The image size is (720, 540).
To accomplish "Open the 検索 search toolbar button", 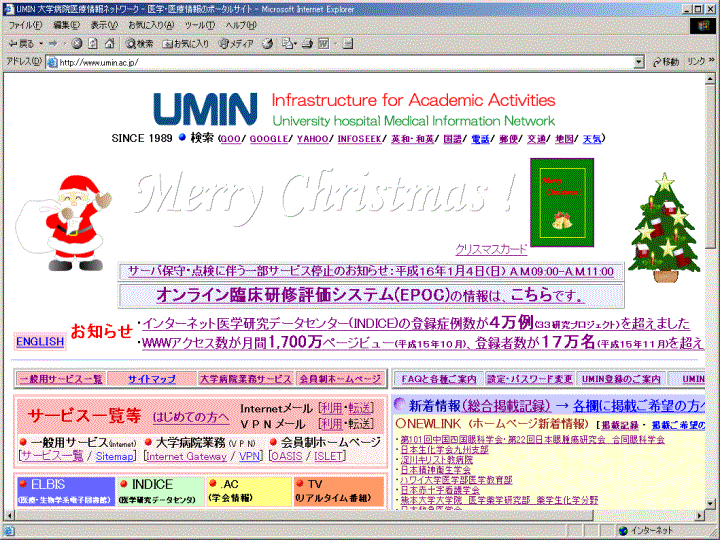I will pyautogui.click(x=139, y=44).
